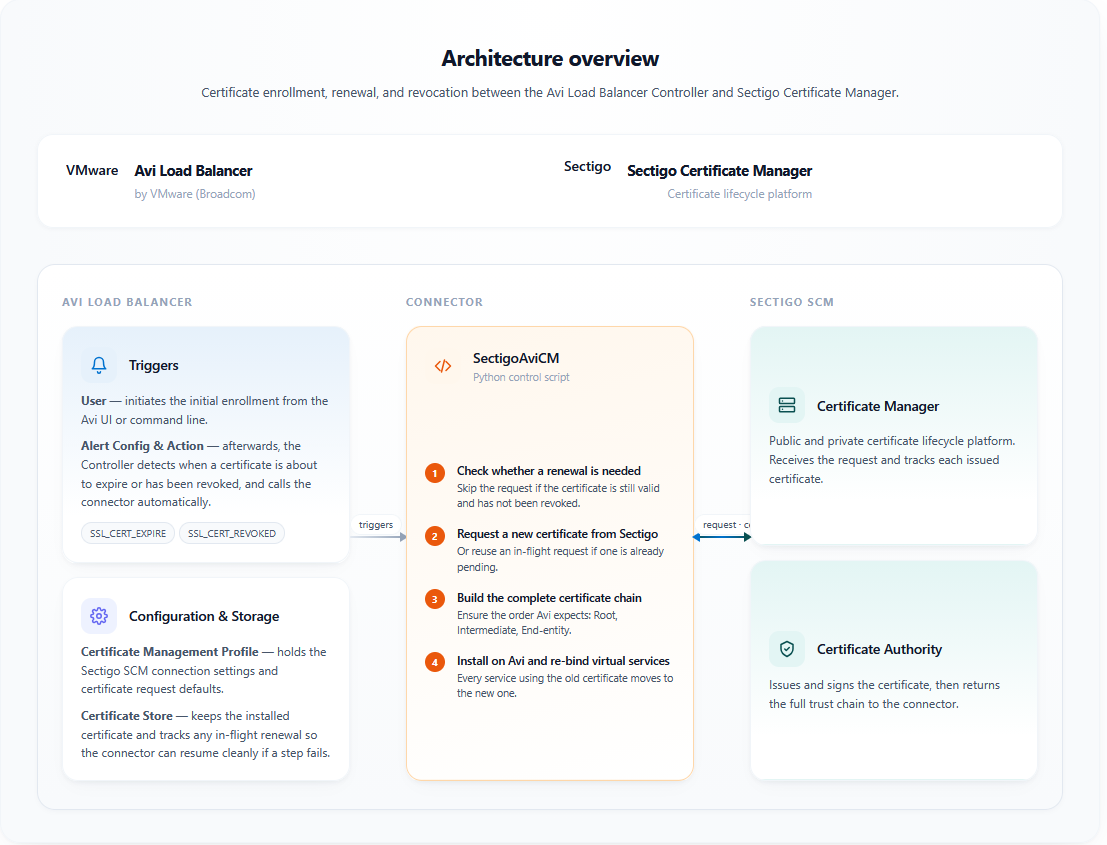The image size is (1107, 845).
Task: Click 'Certificate lifecycle platform' subtitle
Action: 739,194
